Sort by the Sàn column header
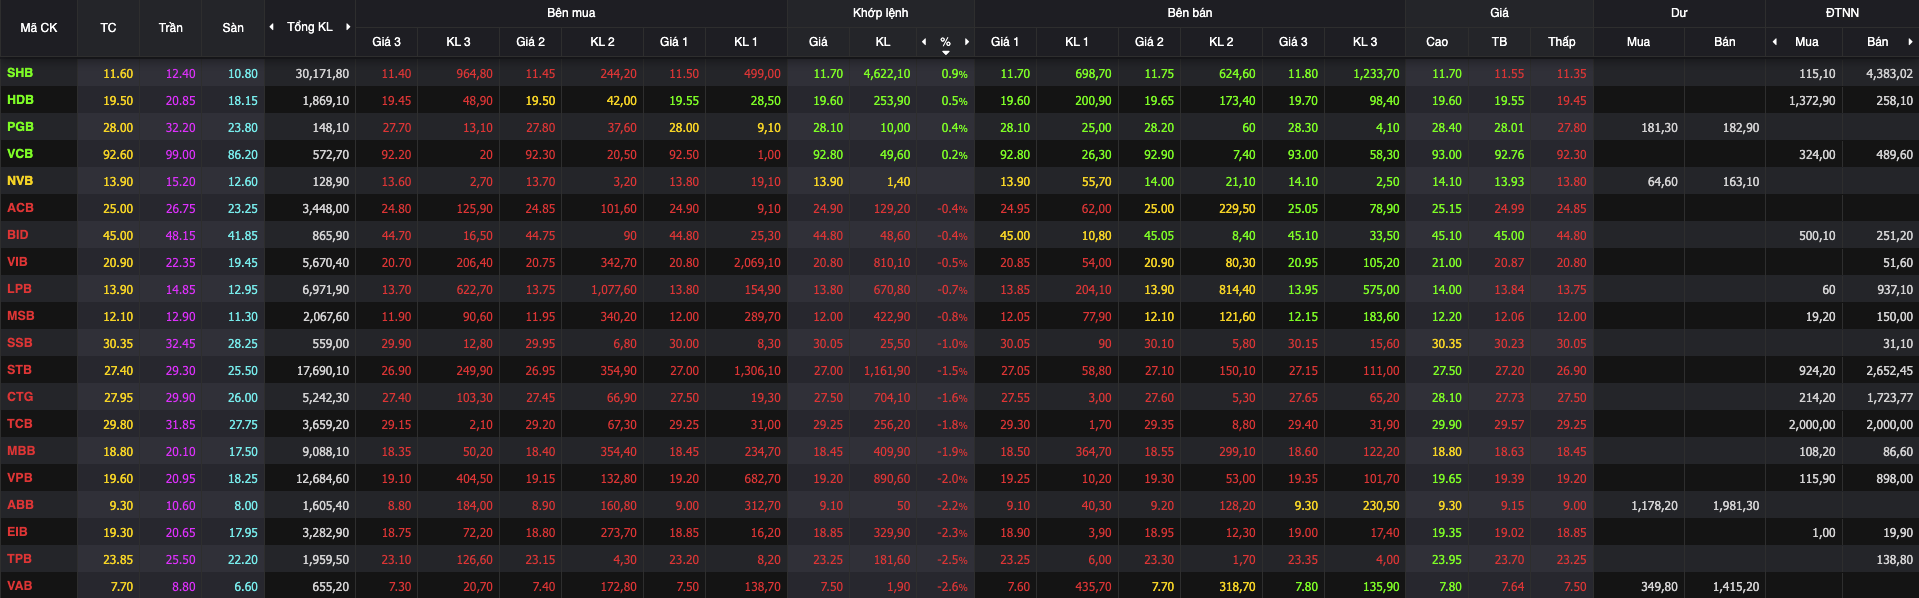The width and height of the screenshot is (1919, 598). pyautogui.click(x=233, y=28)
